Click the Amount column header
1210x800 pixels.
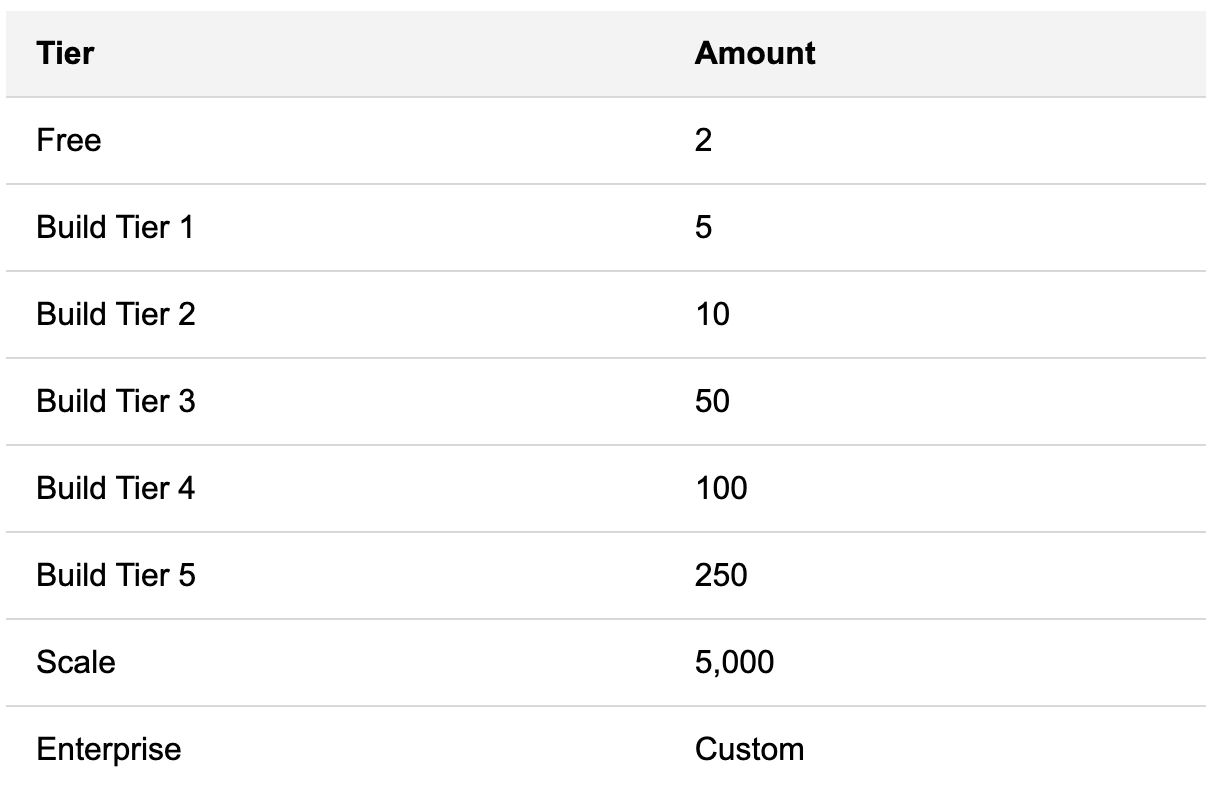755,53
